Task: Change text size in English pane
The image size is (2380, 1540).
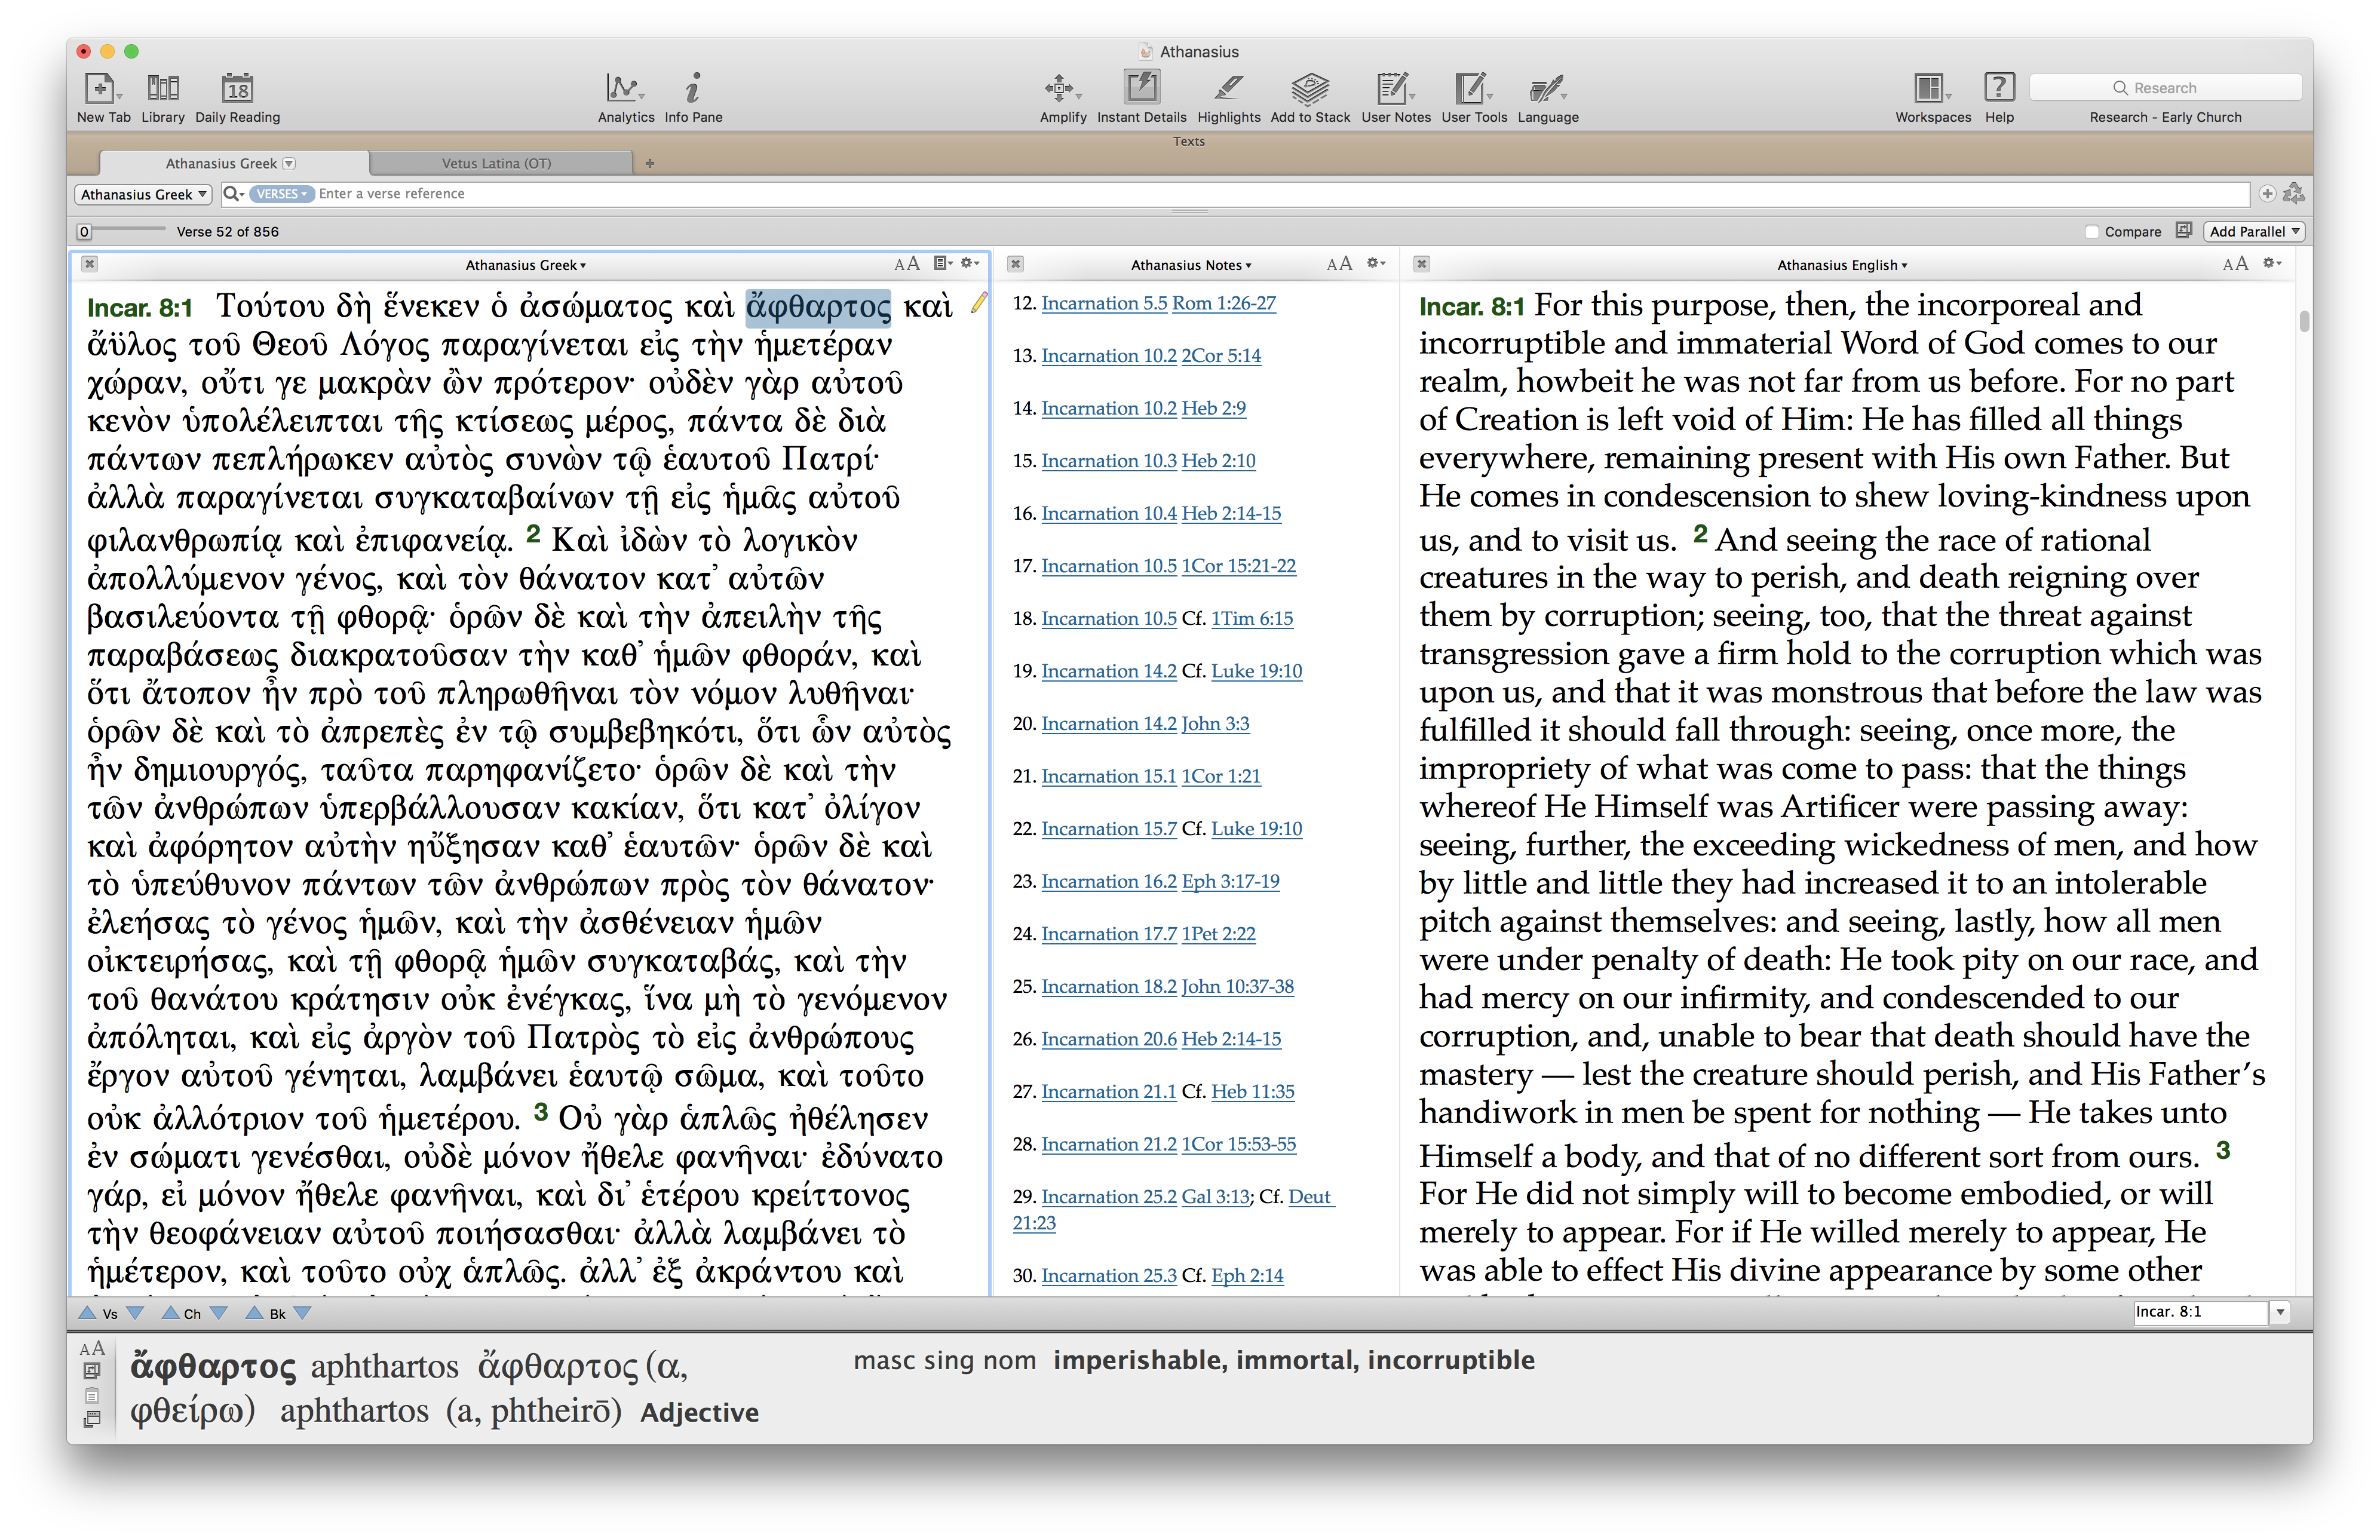Action: (2235, 264)
